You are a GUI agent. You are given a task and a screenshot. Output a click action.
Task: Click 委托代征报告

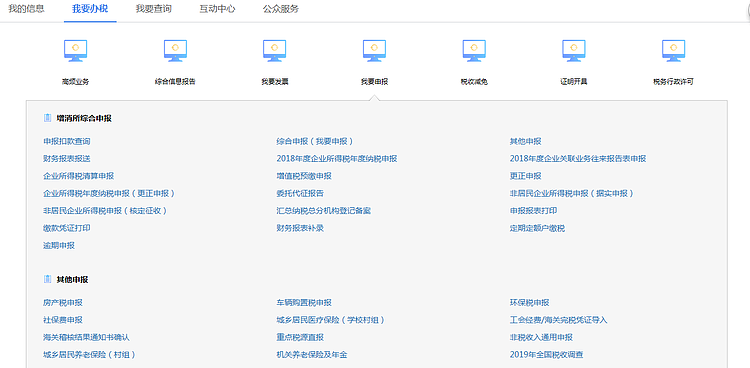point(300,194)
